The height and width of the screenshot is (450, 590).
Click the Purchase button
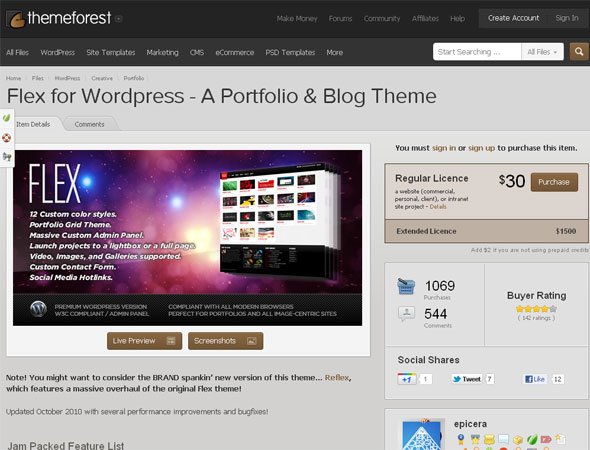[x=554, y=182]
